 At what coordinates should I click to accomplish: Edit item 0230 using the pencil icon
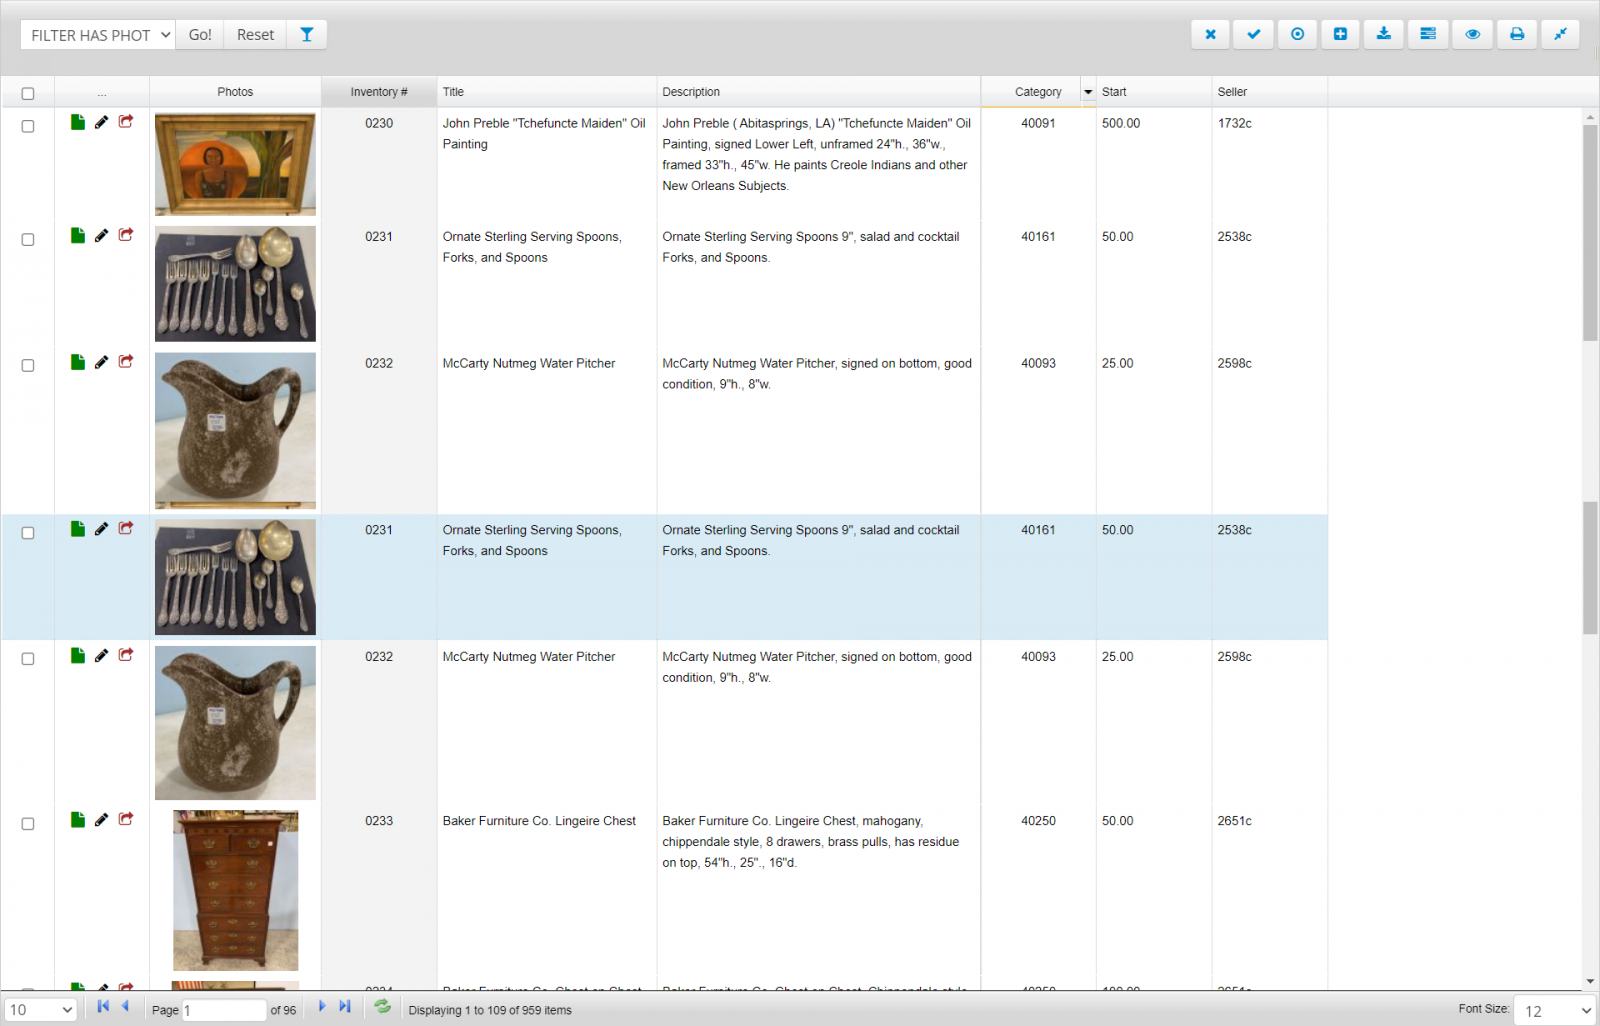tap(101, 122)
